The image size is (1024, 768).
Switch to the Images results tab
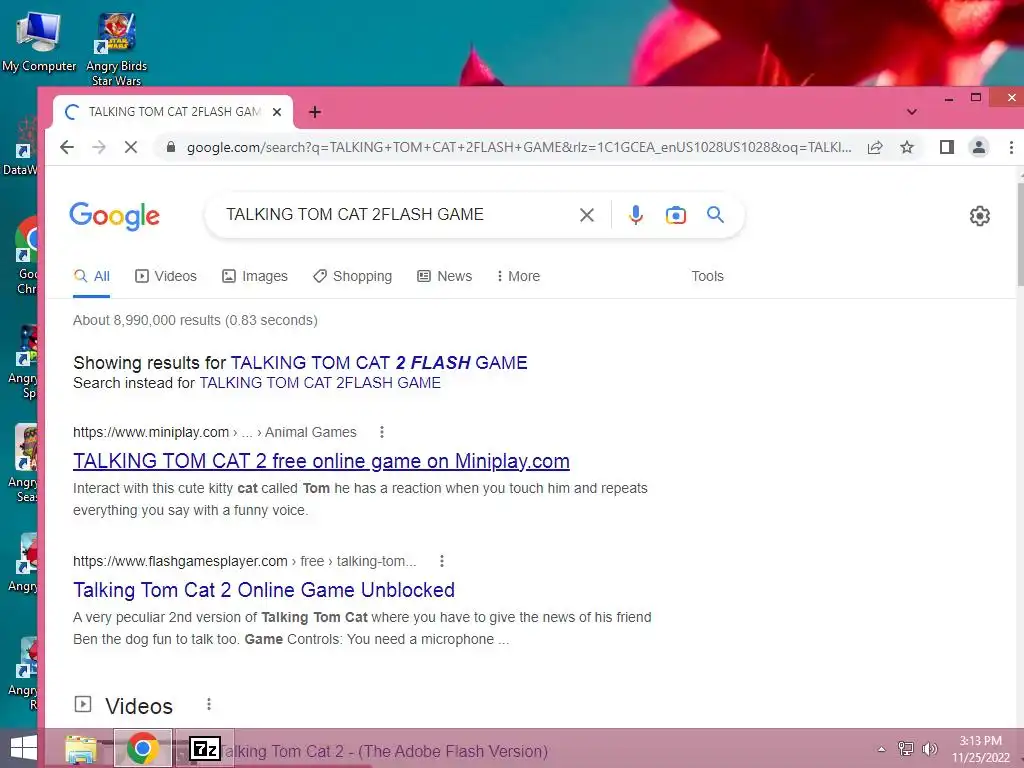pos(255,276)
